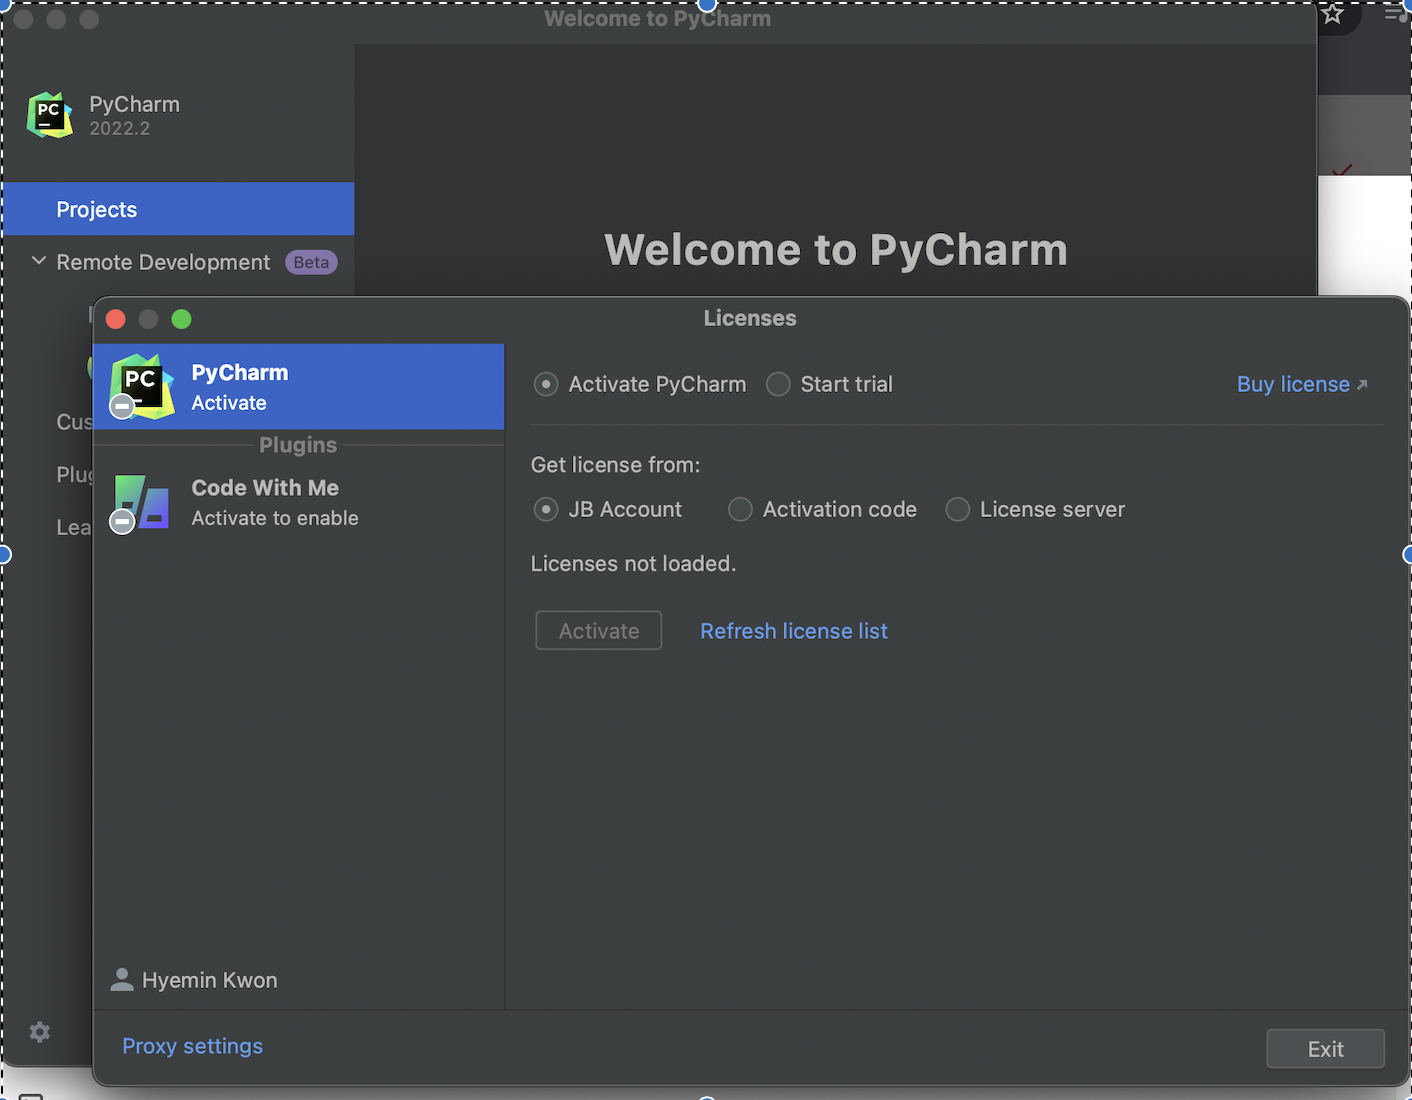Click the 'Get license from:' label
1412x1100 pixels.
(615, 465)
